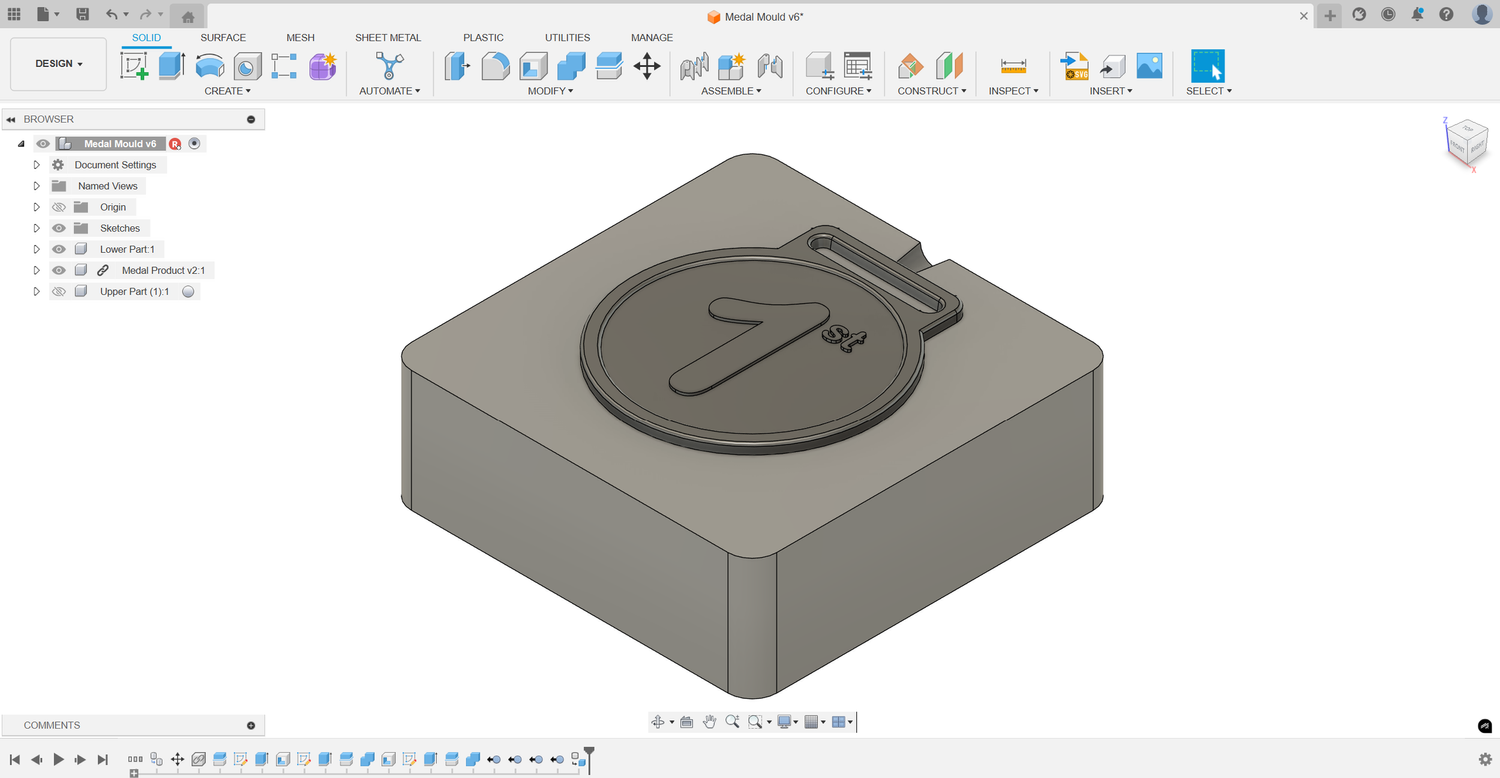1500x778 pixels.
Task: Switch to the MANAGE tab
Action: coord(652,38)
